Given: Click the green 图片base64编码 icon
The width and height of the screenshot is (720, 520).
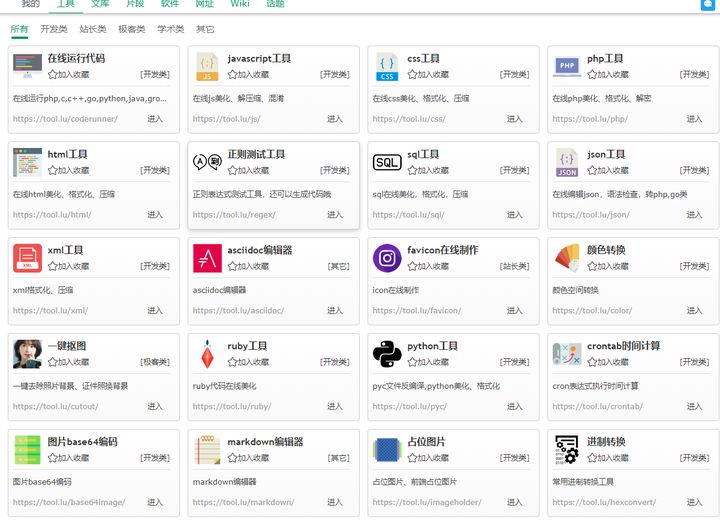Looking at the screenshot, I should (28, 450).
